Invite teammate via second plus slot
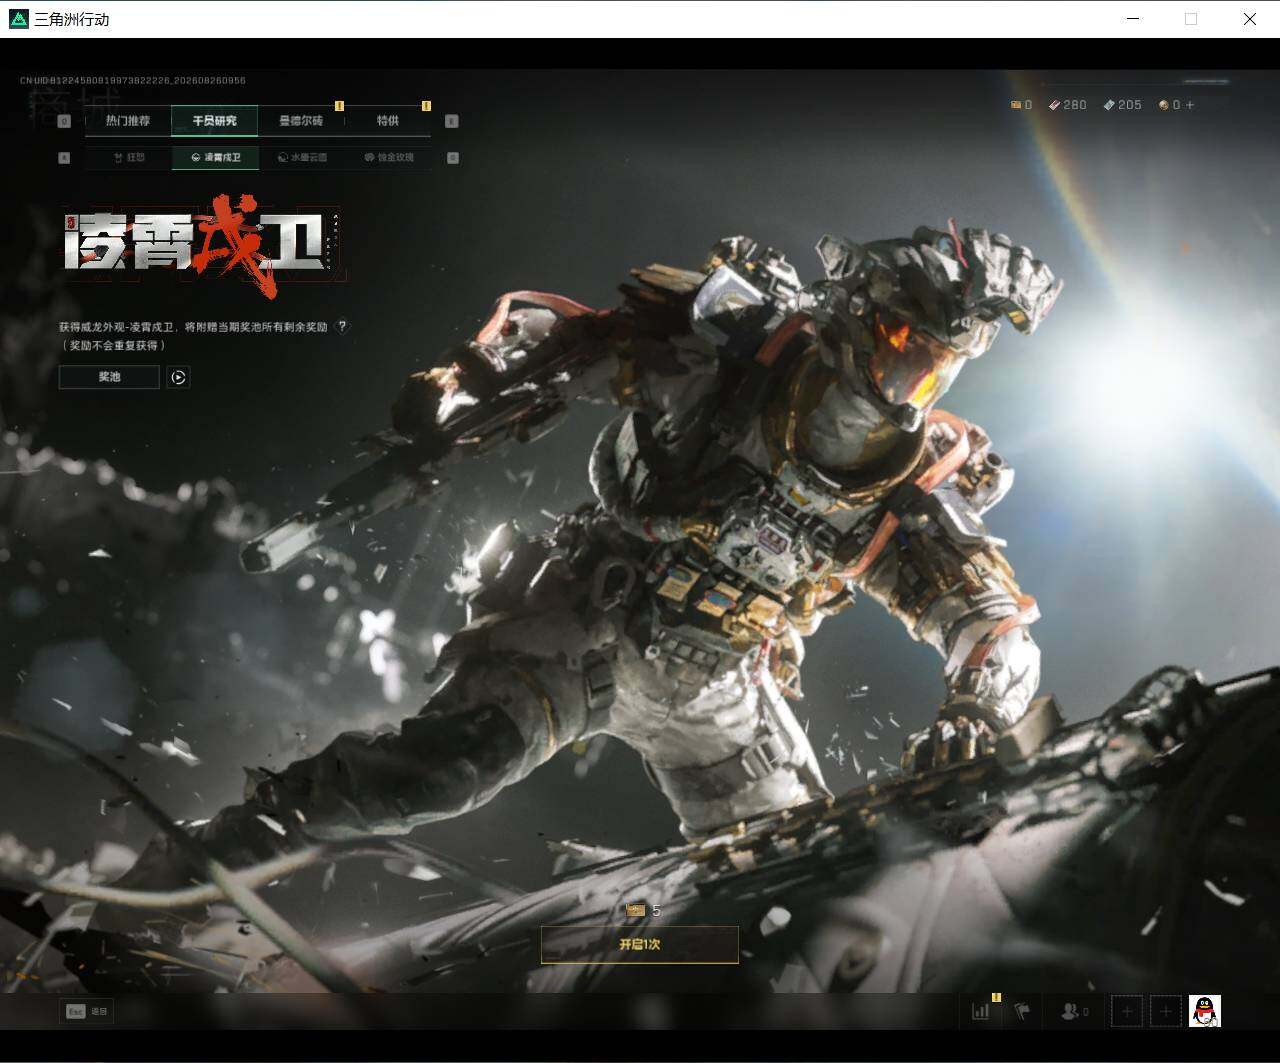The image size is (1280, 1063). point(1166,1011)
